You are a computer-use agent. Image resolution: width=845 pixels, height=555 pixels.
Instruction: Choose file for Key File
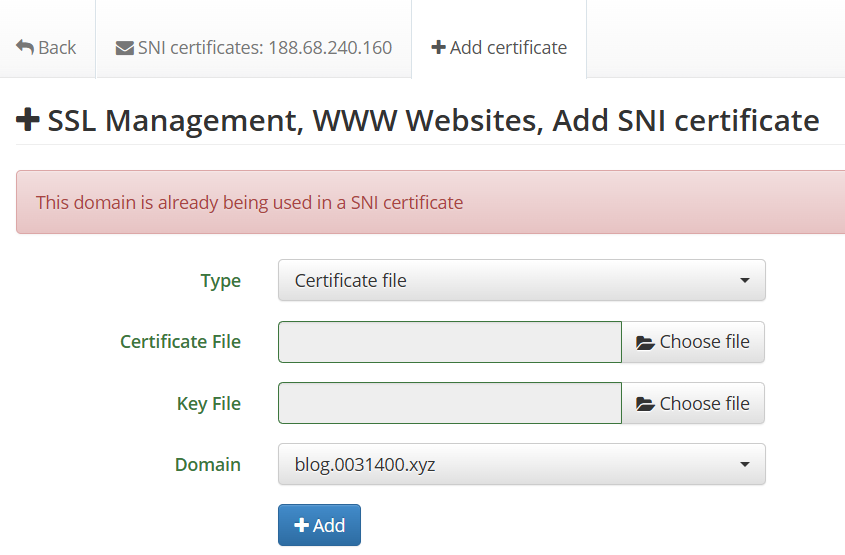[x=693, y=403]
